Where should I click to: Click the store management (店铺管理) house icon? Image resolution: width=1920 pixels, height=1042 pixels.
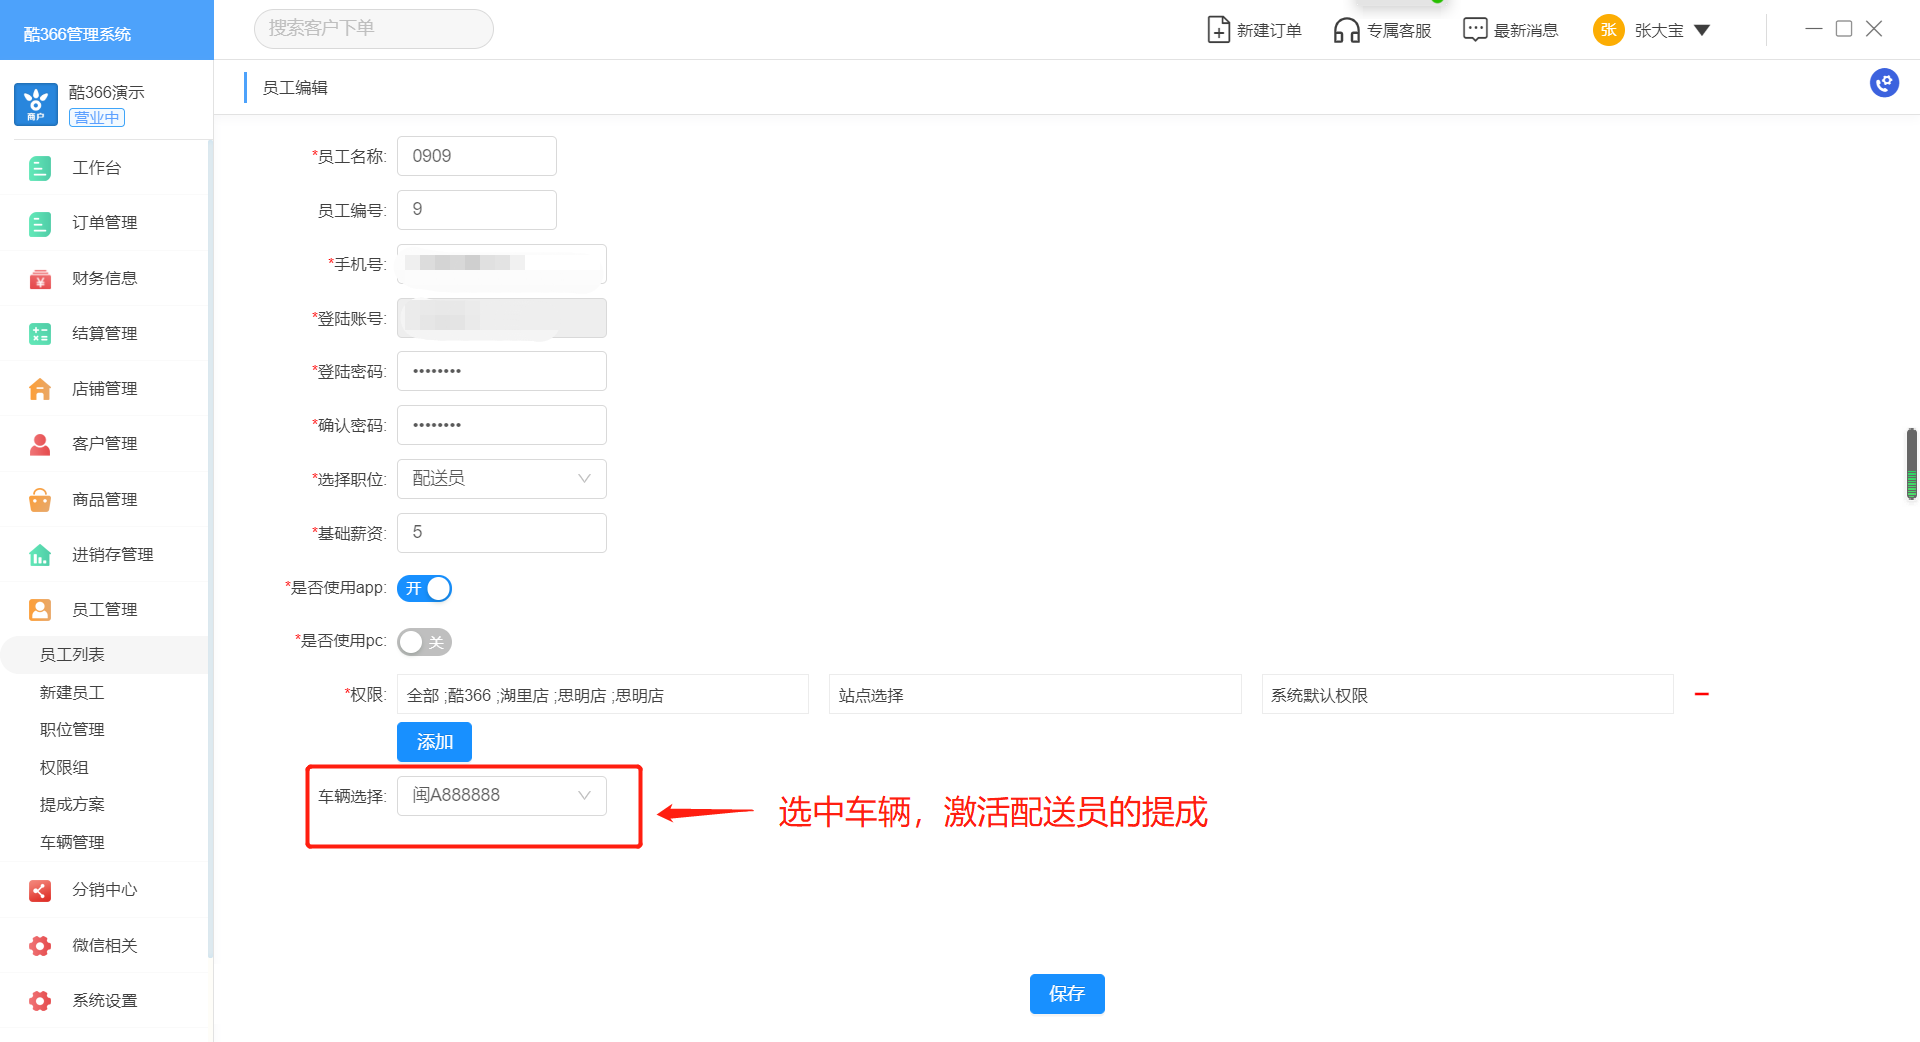coord(40,389)
